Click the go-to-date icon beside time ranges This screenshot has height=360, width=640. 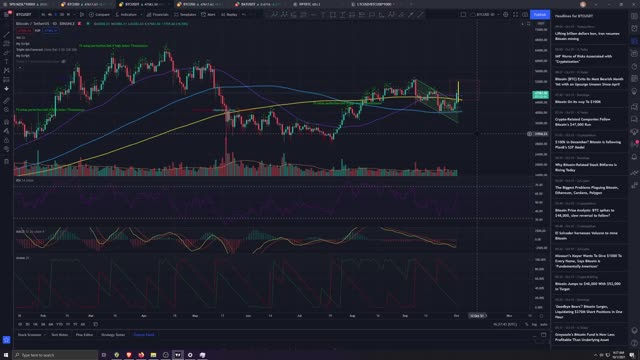pyautogui.click(x=96, y=324)
